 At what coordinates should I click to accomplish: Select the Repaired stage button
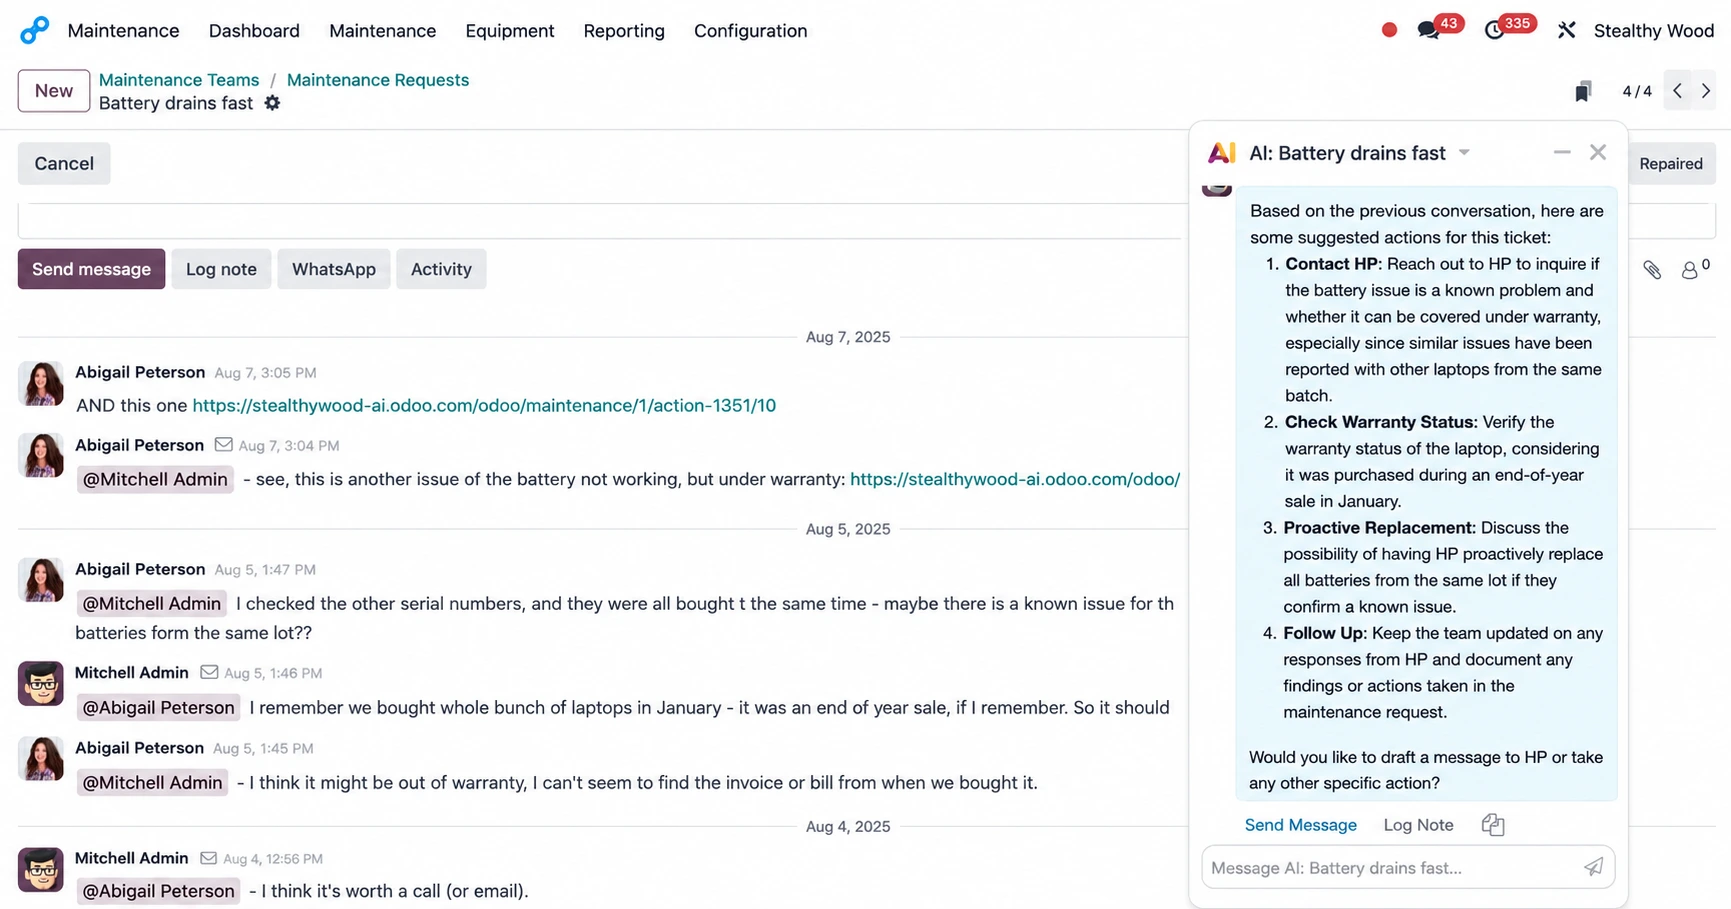(x=1671, y=164)
